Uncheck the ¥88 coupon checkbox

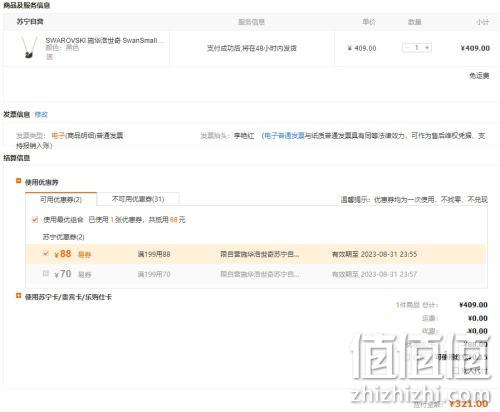(x=46, y=254)
